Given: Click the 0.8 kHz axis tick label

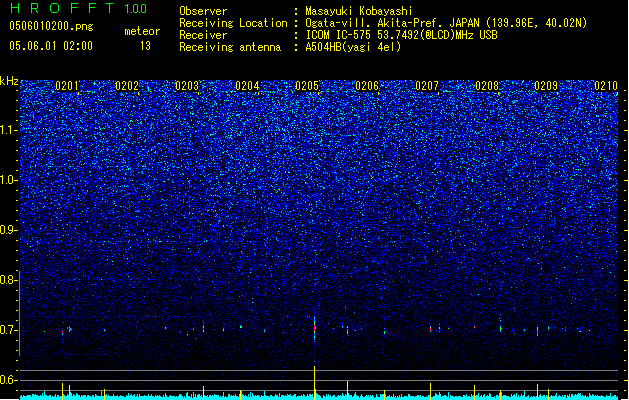Looking at the screenshot, I should 9,280.
